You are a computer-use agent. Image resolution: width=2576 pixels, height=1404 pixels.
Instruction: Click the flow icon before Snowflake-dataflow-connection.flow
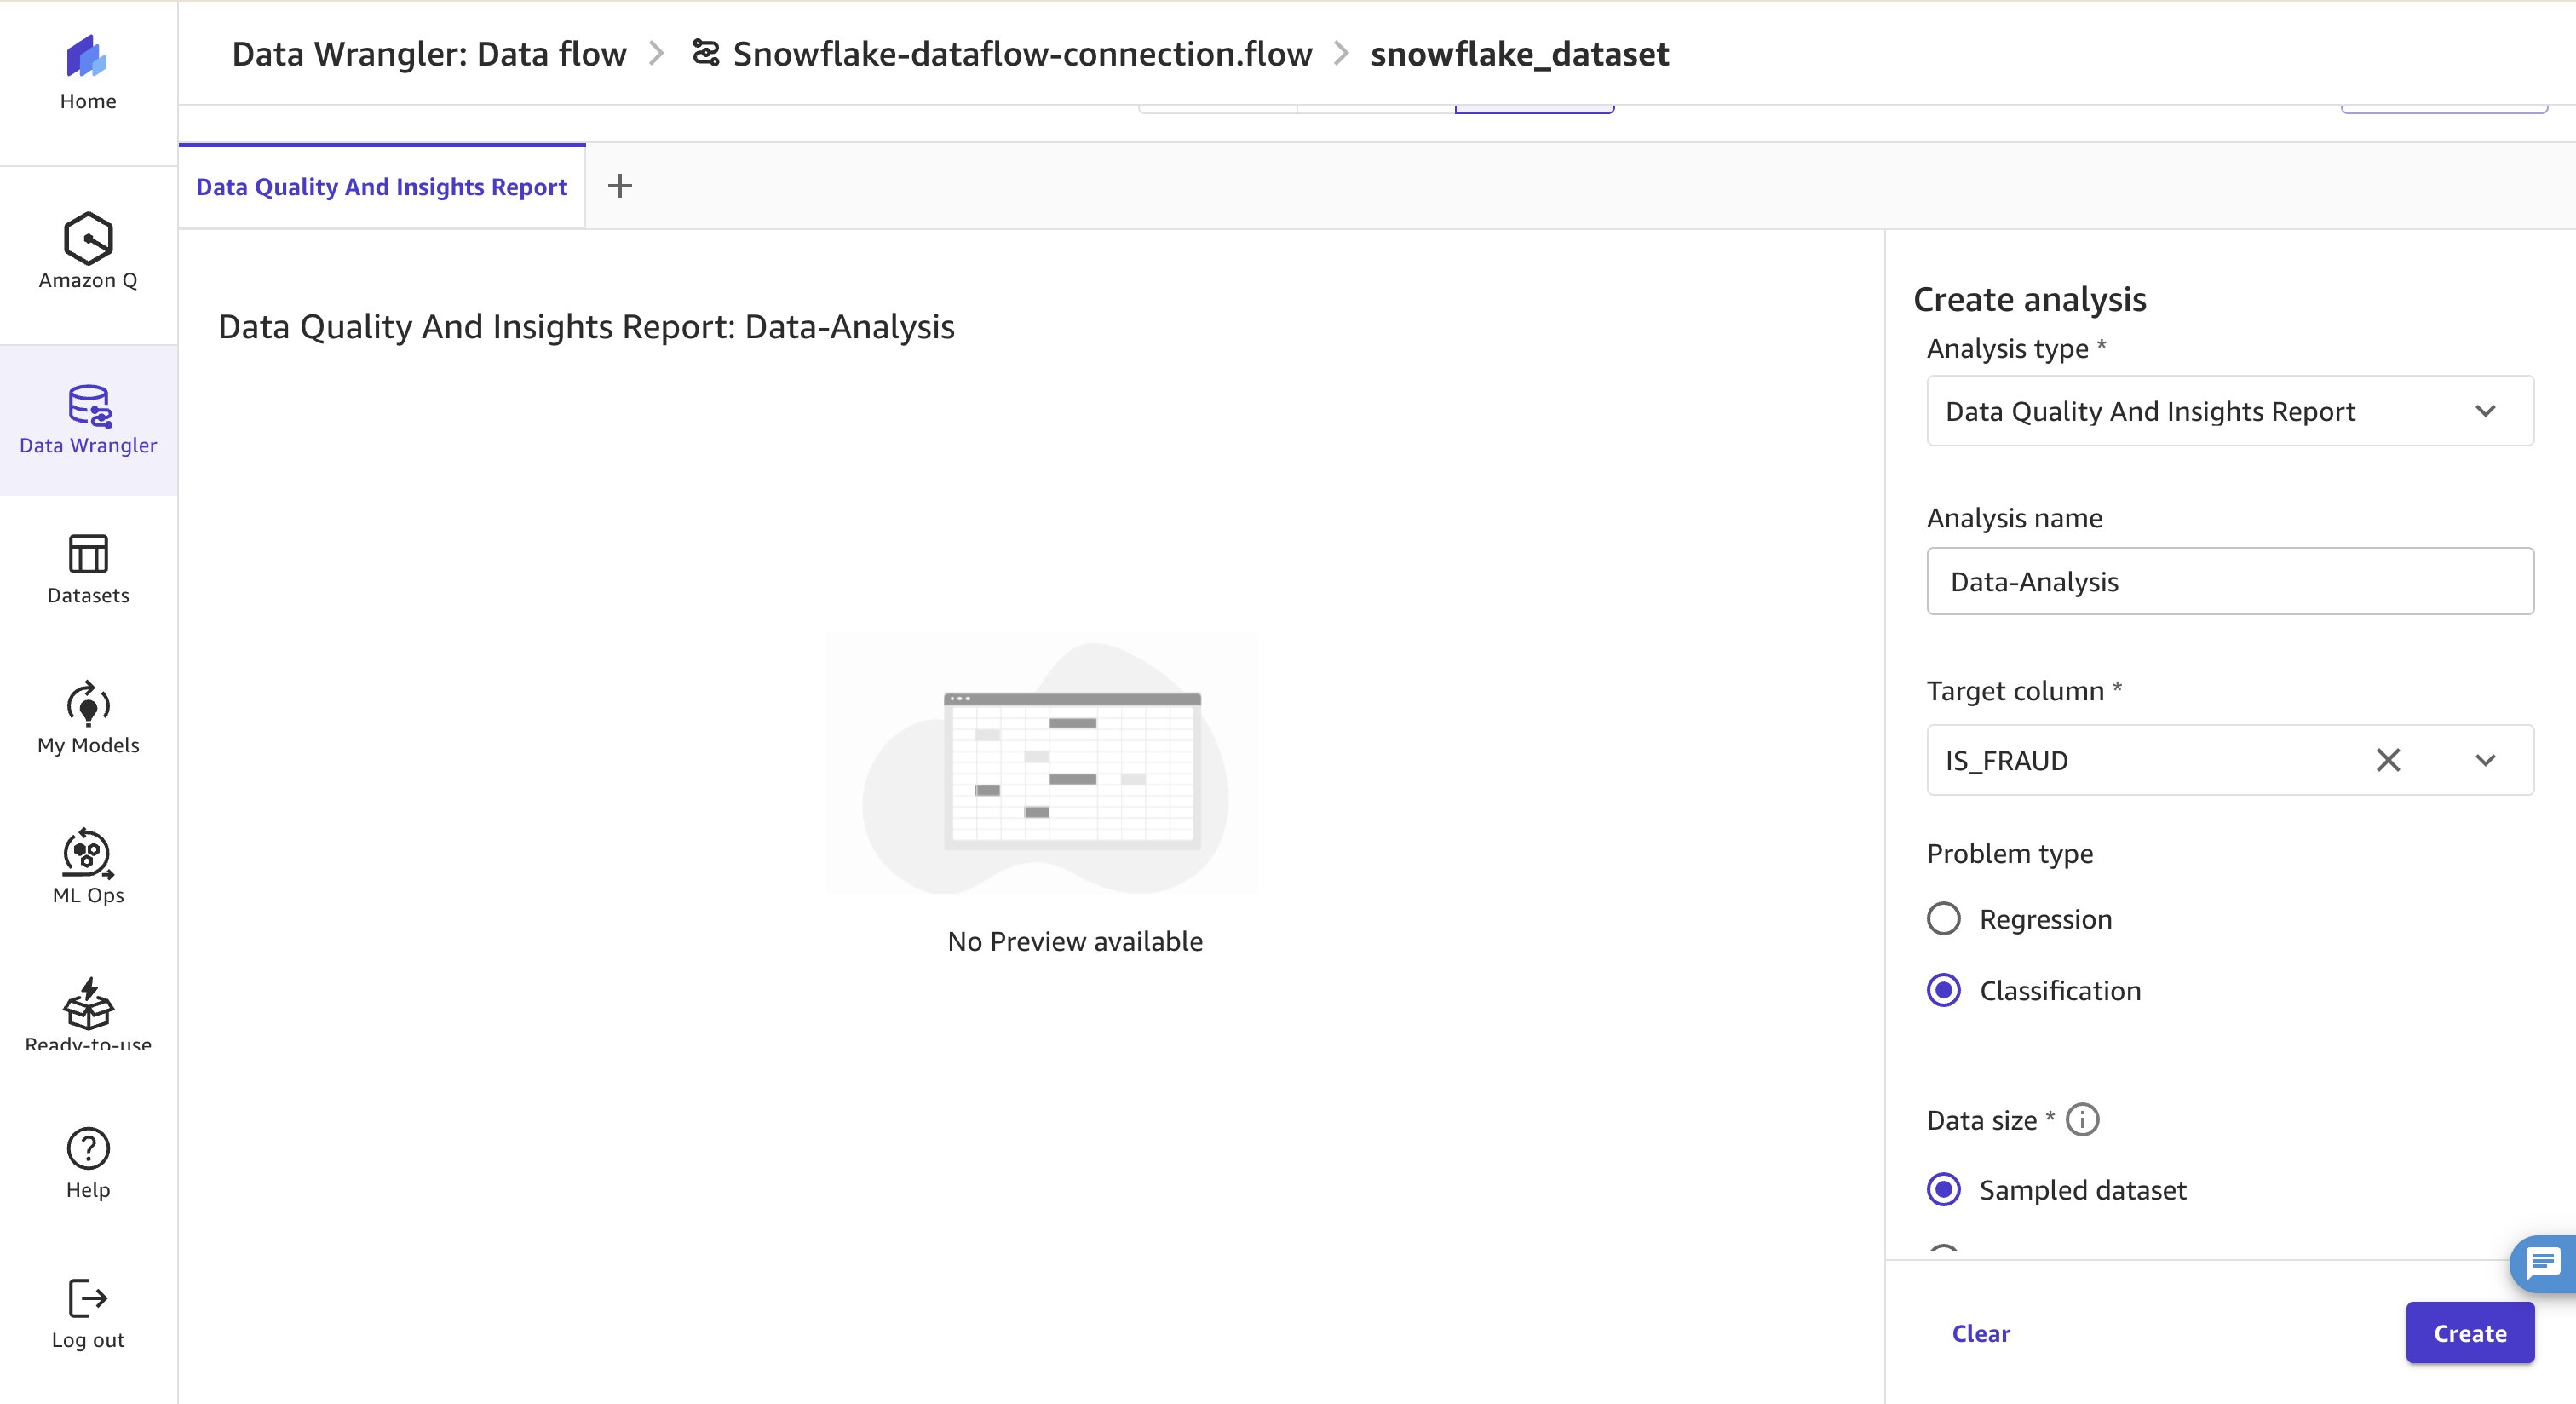click(x=706, y=53)
